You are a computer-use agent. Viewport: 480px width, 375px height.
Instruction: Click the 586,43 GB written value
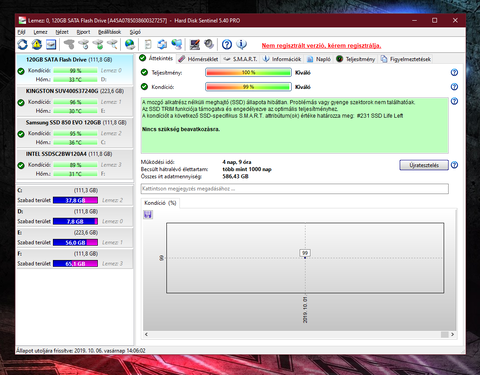(235, 176)
